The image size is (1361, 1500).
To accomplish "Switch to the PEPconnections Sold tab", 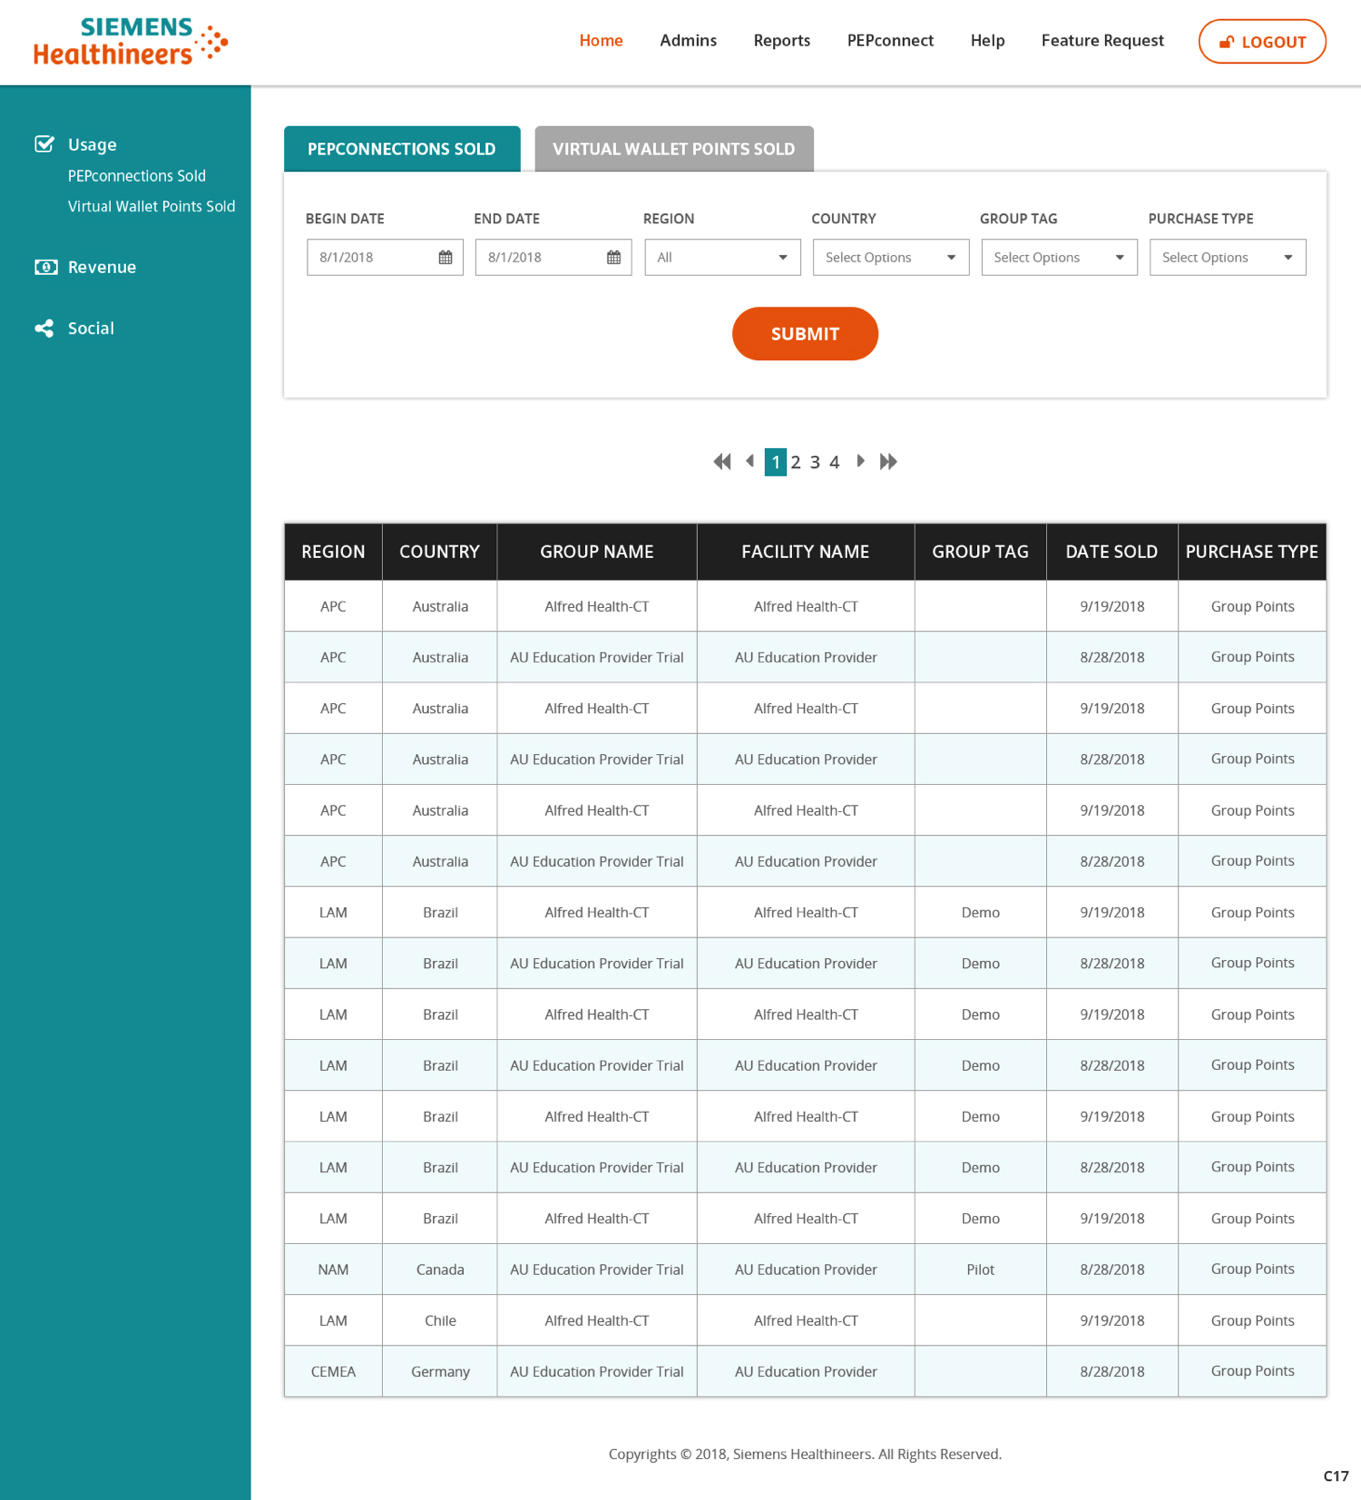I will coord(402,149).
